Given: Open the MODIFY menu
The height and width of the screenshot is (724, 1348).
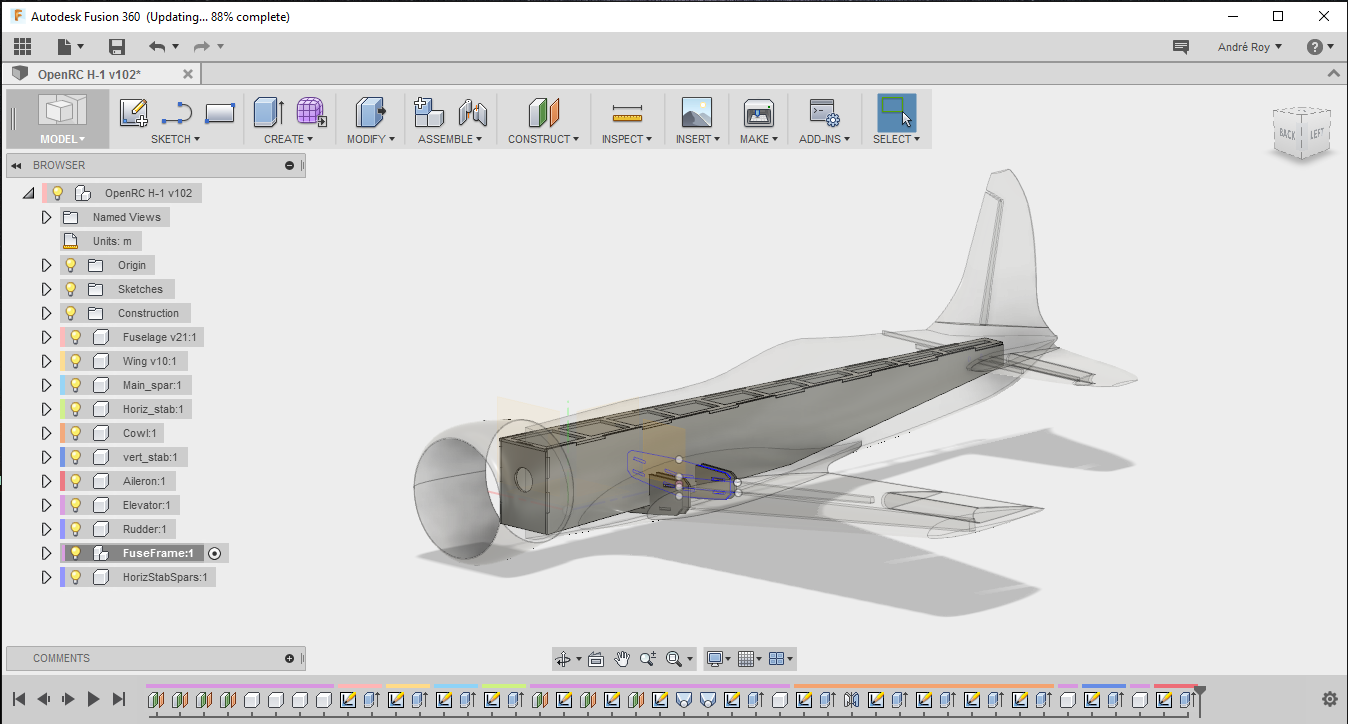Looking at the screenshot, I should 370,139.
